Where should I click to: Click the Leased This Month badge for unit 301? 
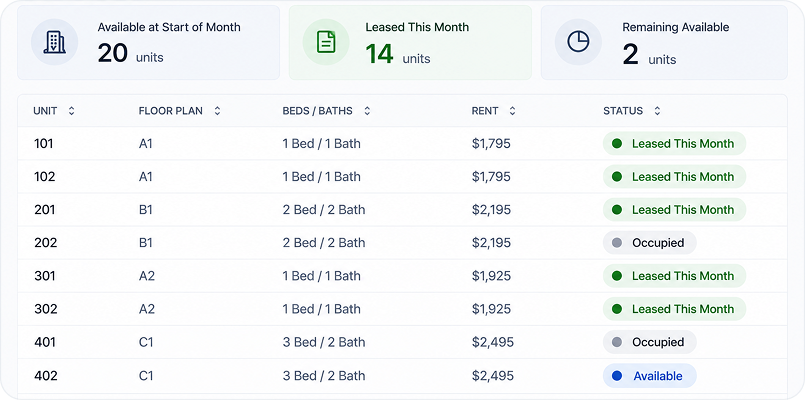click(x=674, y=276)
